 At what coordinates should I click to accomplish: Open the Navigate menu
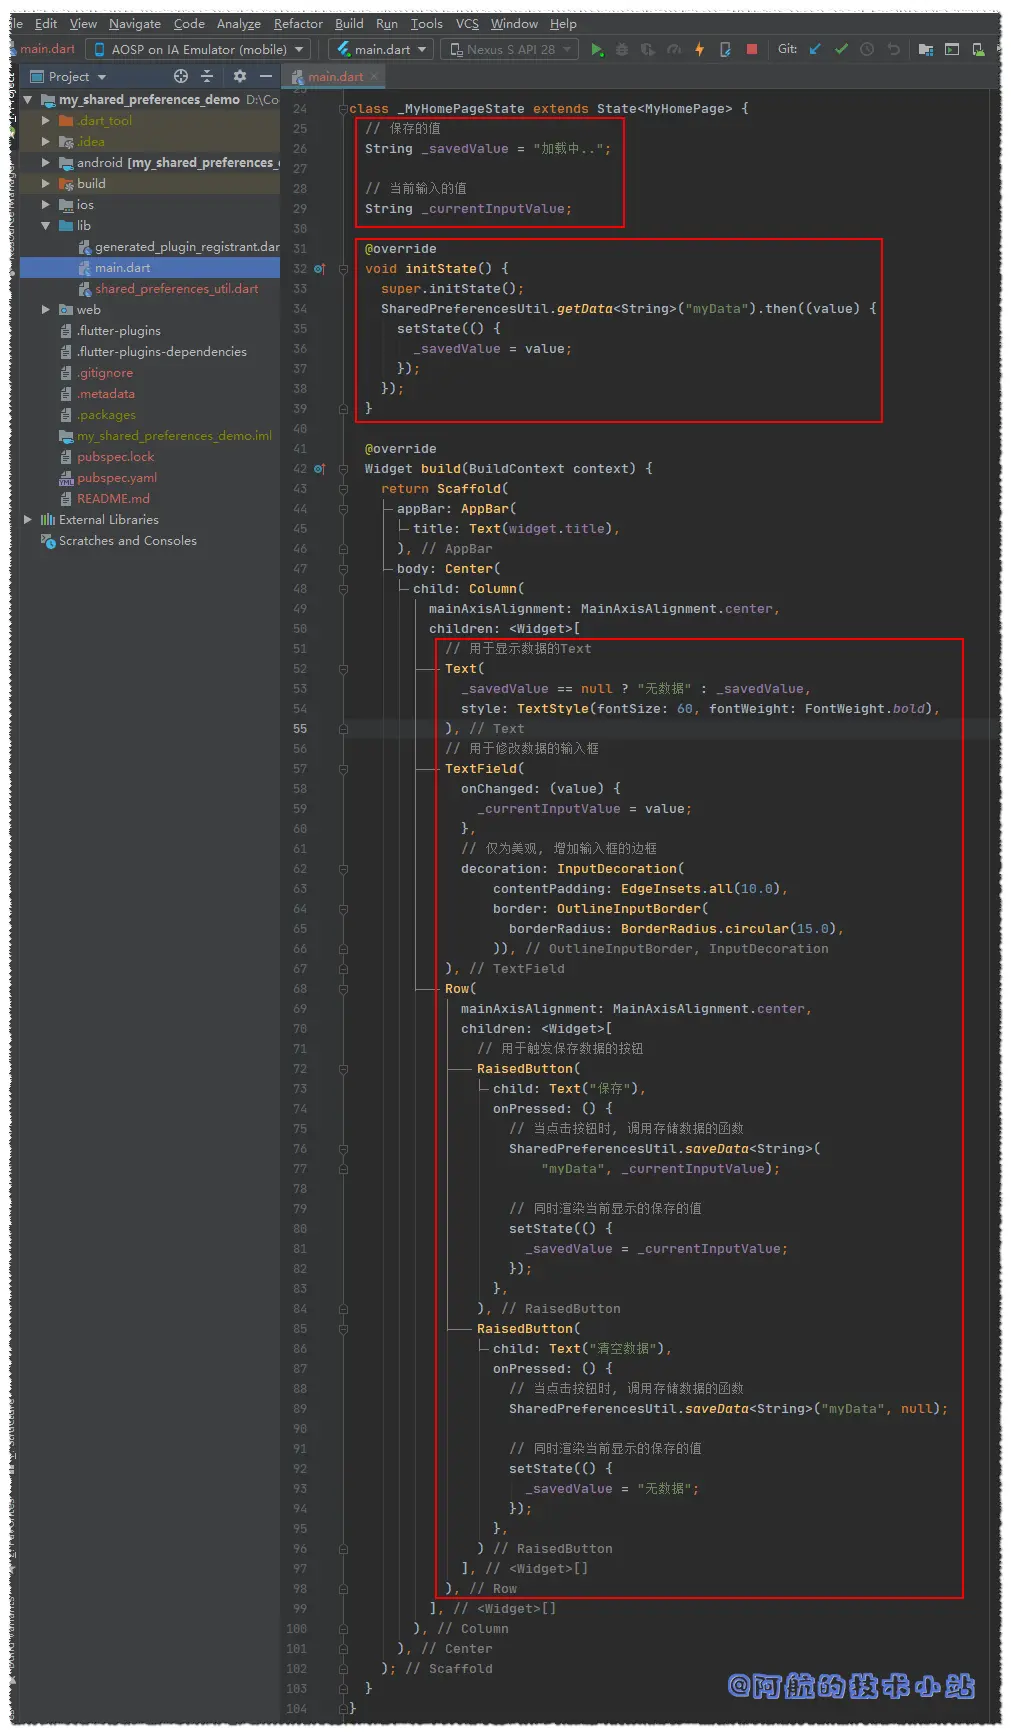135,24
